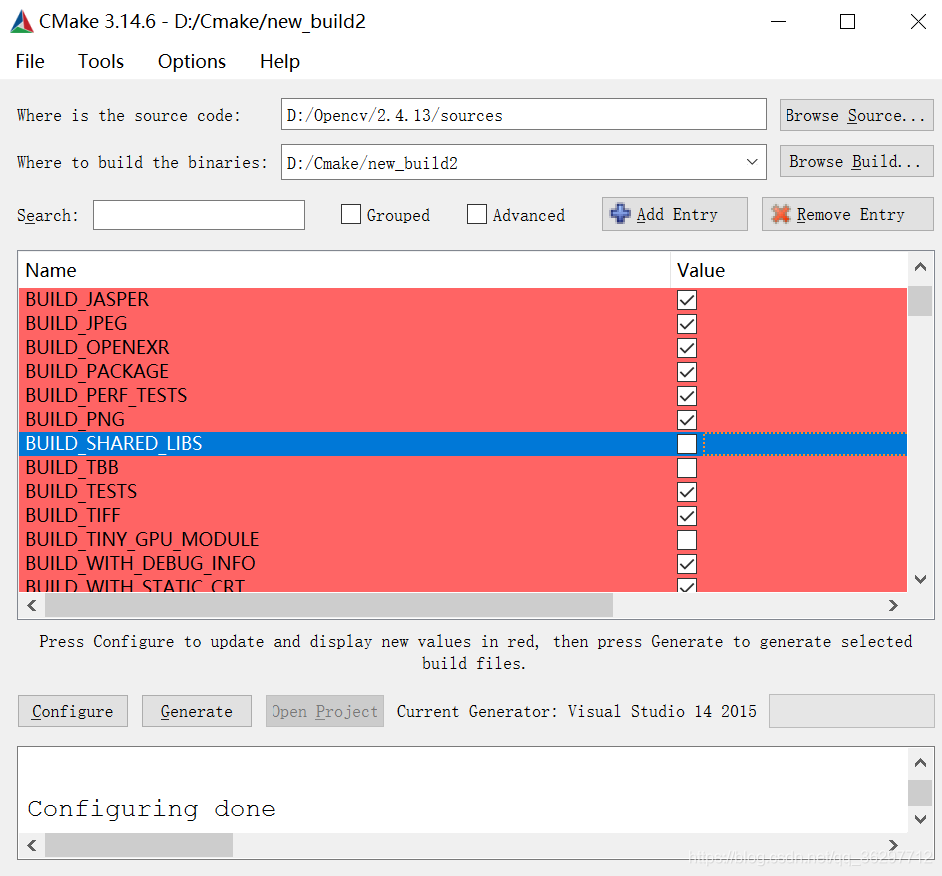This screenshot has width=942, height=876.
Task: Select the BUILD_JPEG row name
Action: (x=76, y=323)
